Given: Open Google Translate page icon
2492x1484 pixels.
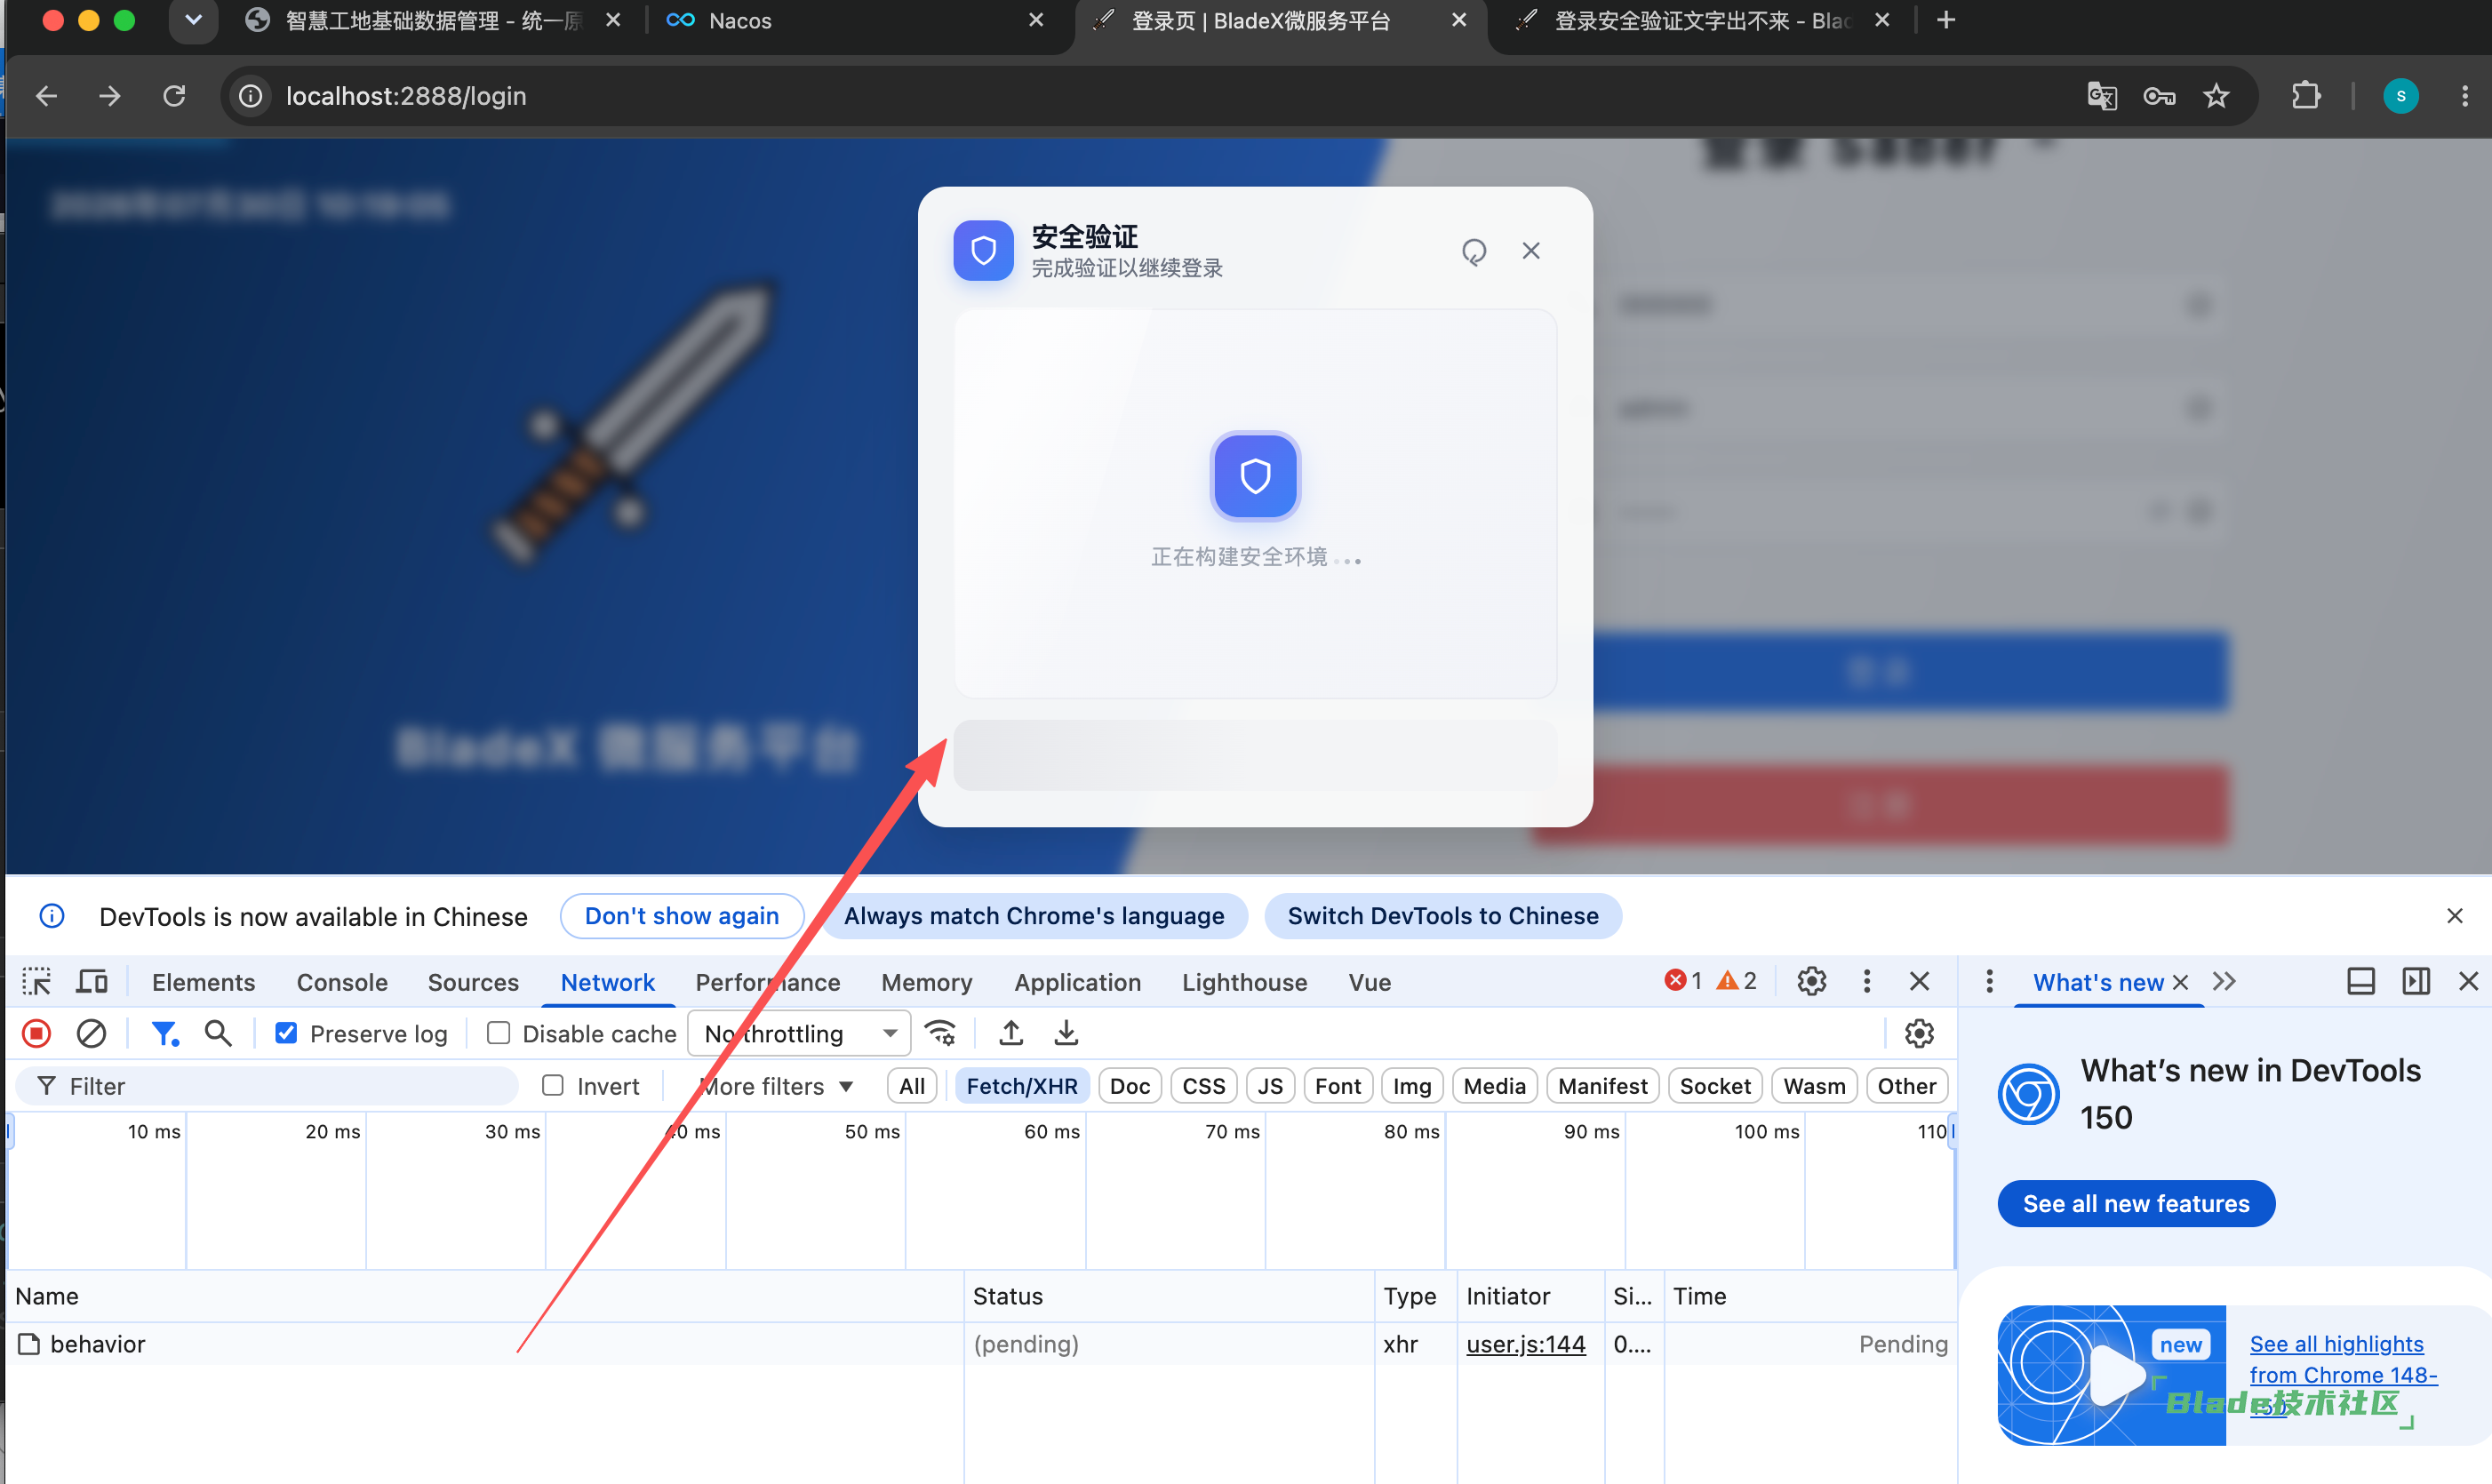Looking at the screenshot, I should coord(2102,96).
